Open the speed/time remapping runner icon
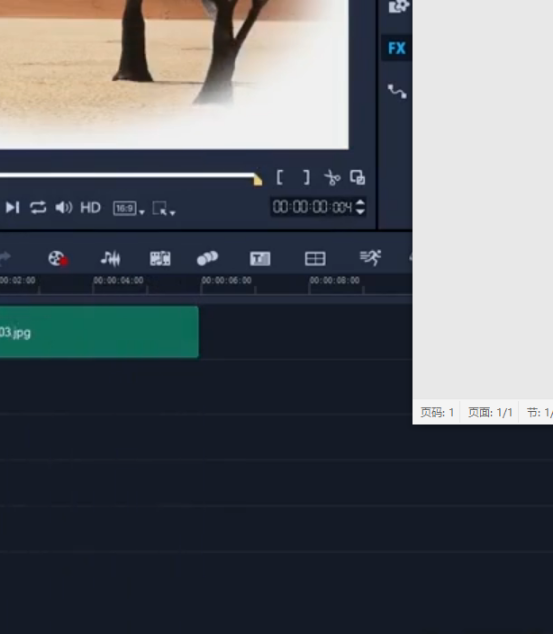This screenshot has width=553, height=635. point(370,258)
